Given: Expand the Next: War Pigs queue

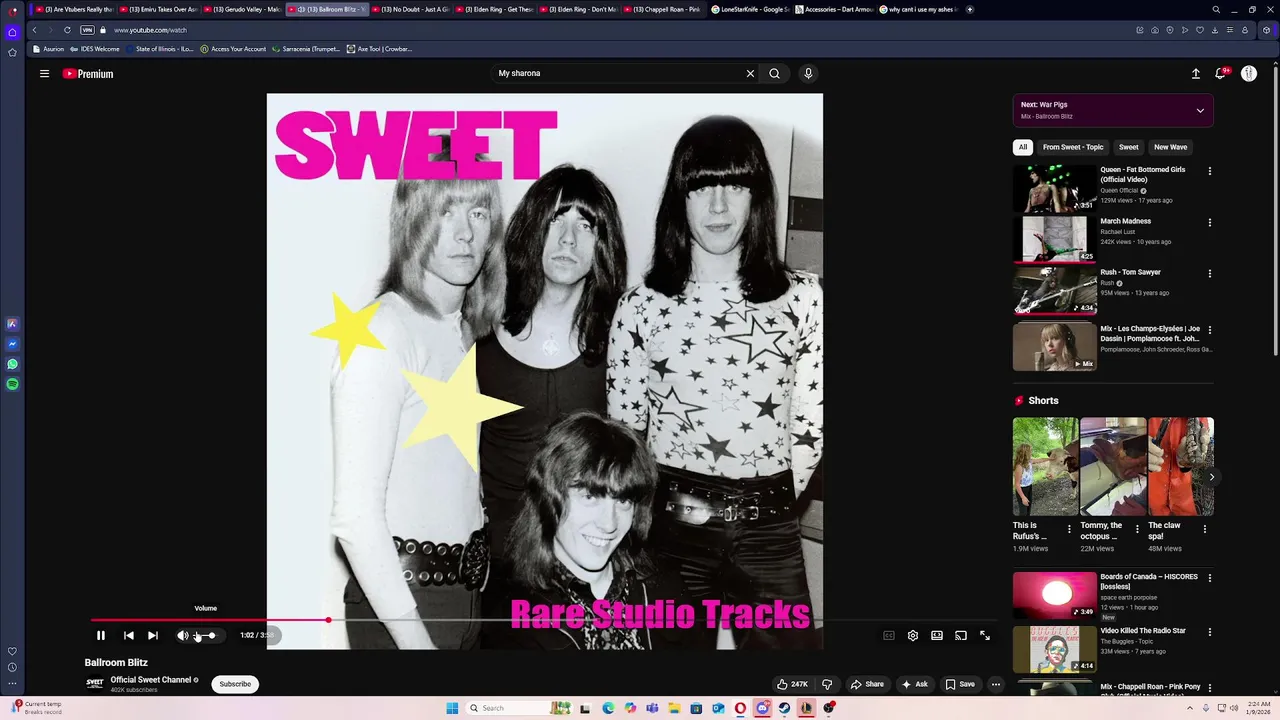Looking at the screenshot, I should coord(1200,110).
